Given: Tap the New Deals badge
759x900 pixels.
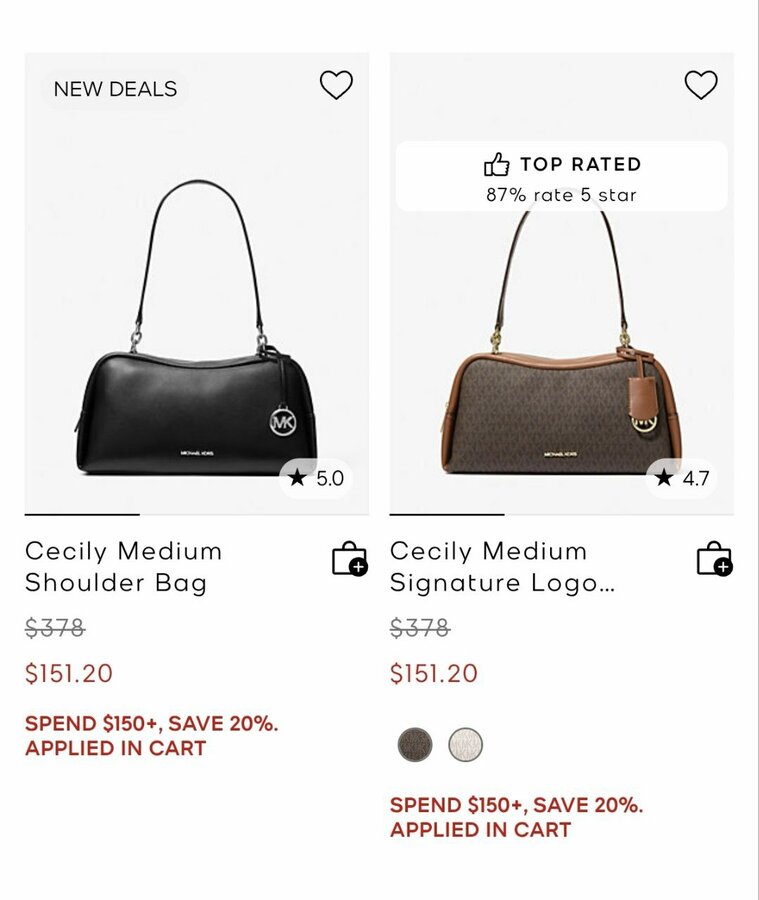Looking at the screenshot, I should (115, 89).
